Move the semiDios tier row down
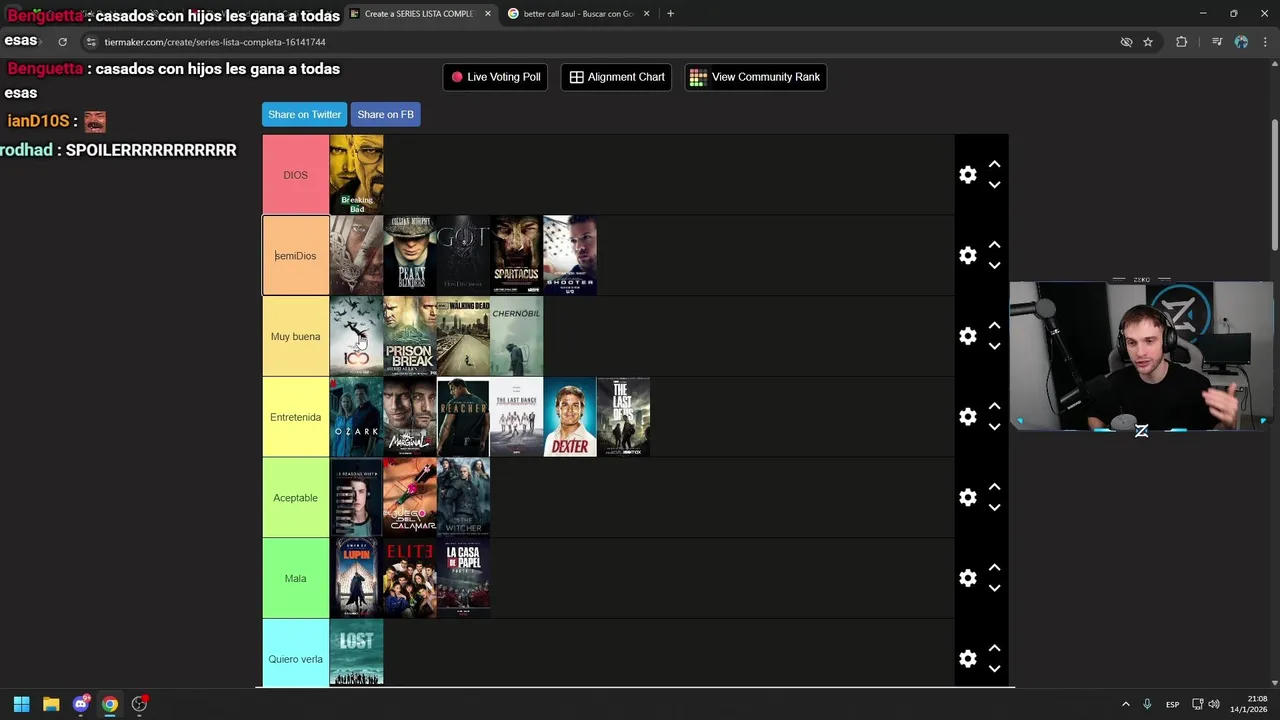1280x720 pixels. (994, 266)
